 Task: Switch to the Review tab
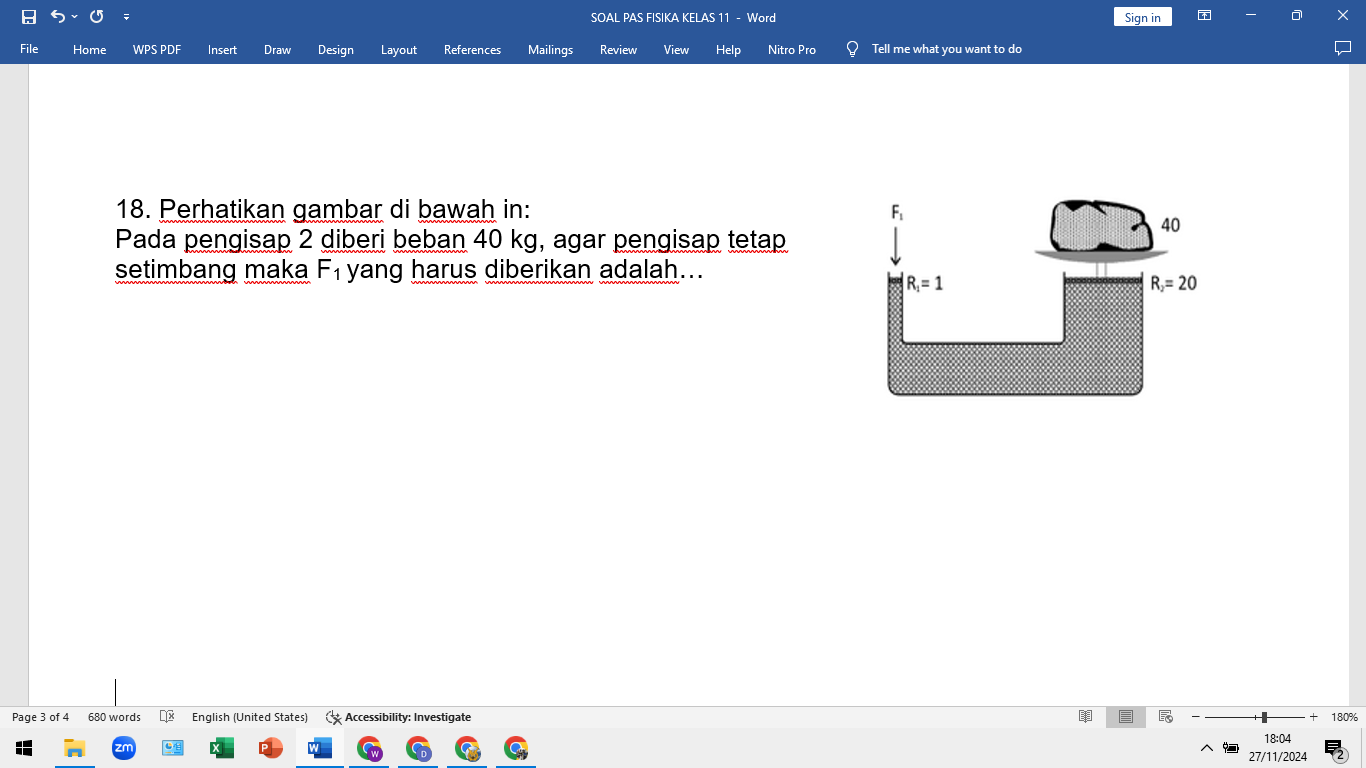(618, 49)
